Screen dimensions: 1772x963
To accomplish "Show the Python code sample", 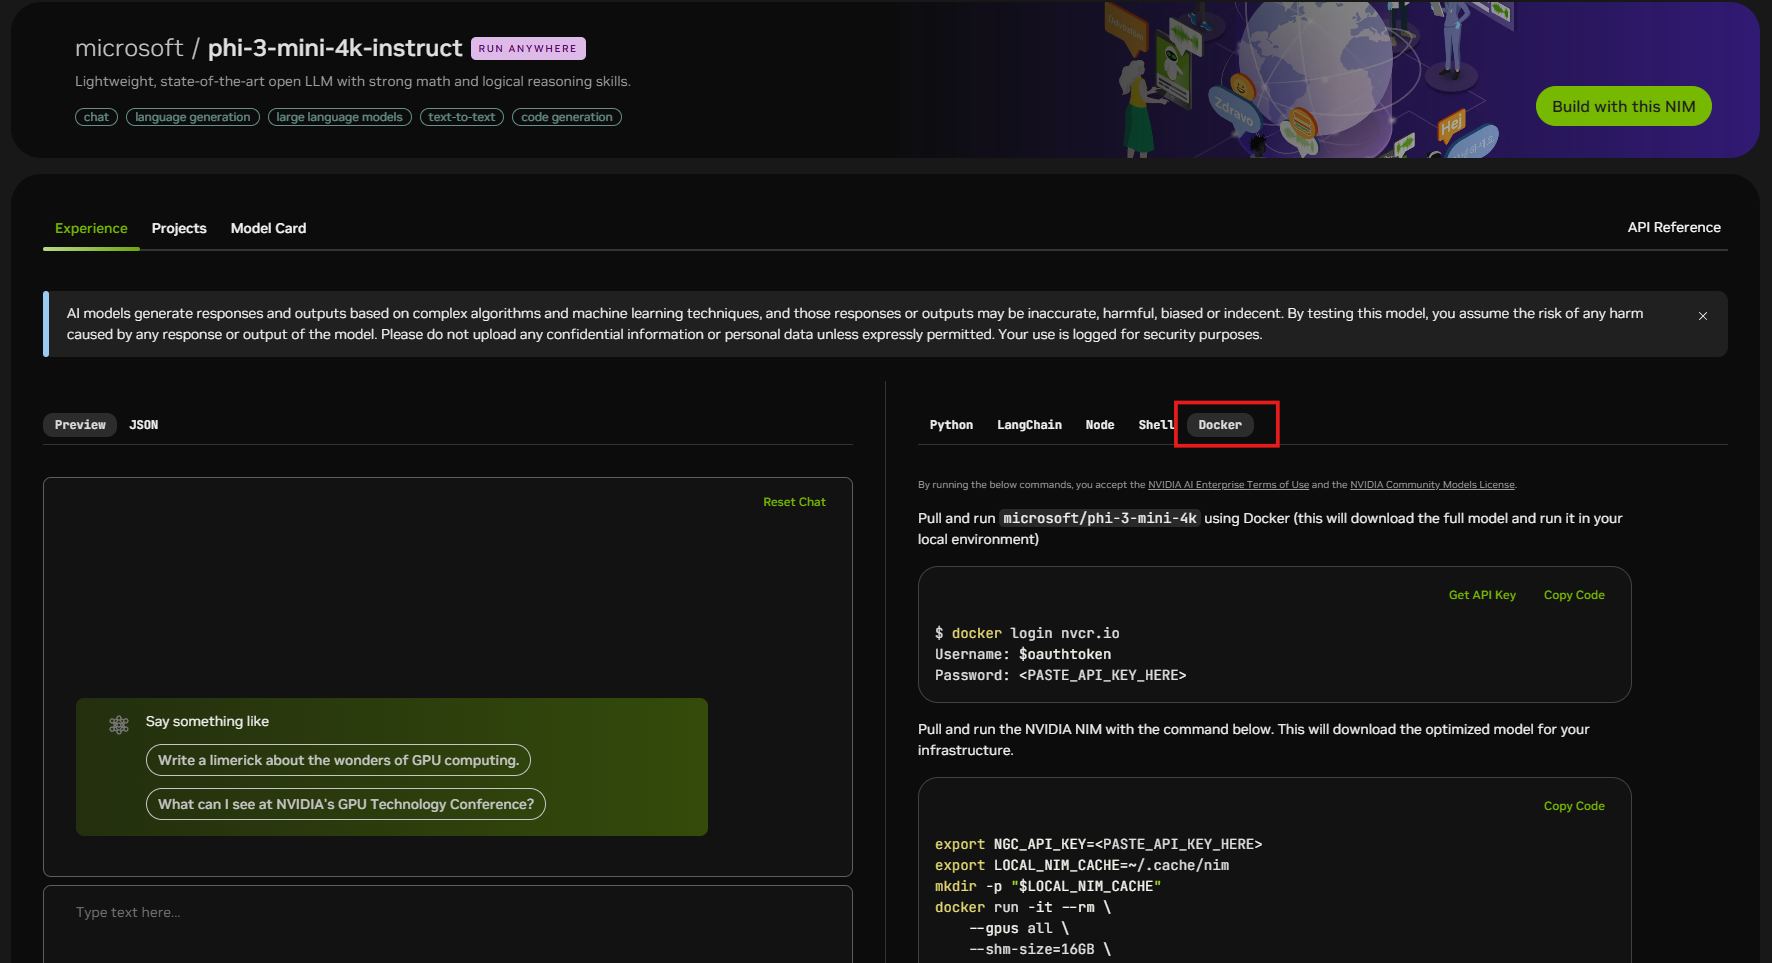I will point(950,425).
